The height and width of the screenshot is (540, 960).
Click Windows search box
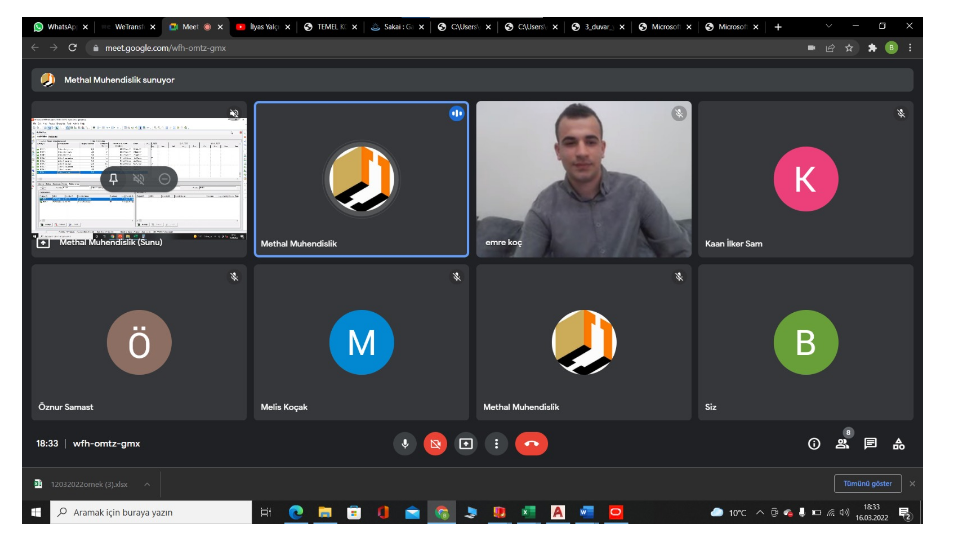[151, 512]
